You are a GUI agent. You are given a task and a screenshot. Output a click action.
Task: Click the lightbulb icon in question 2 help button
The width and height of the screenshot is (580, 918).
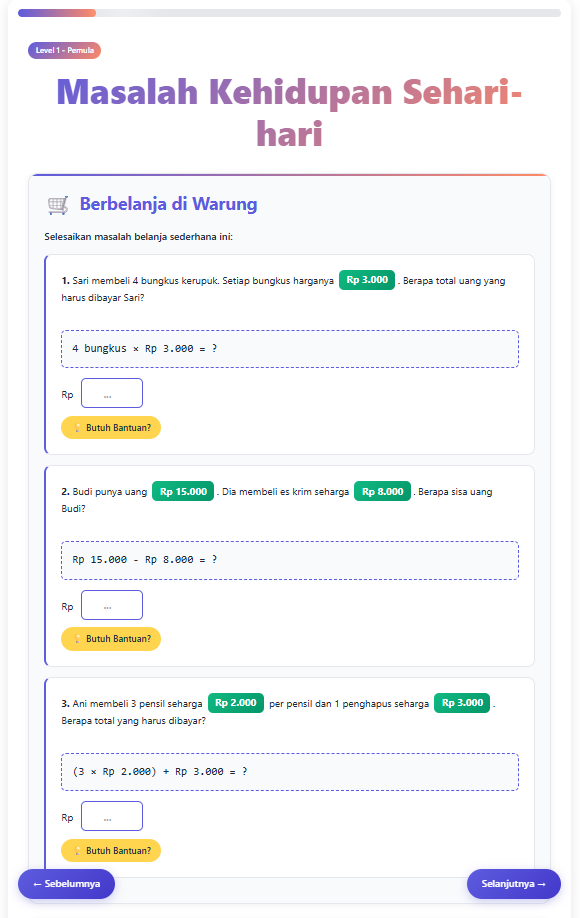click(77, 639)
